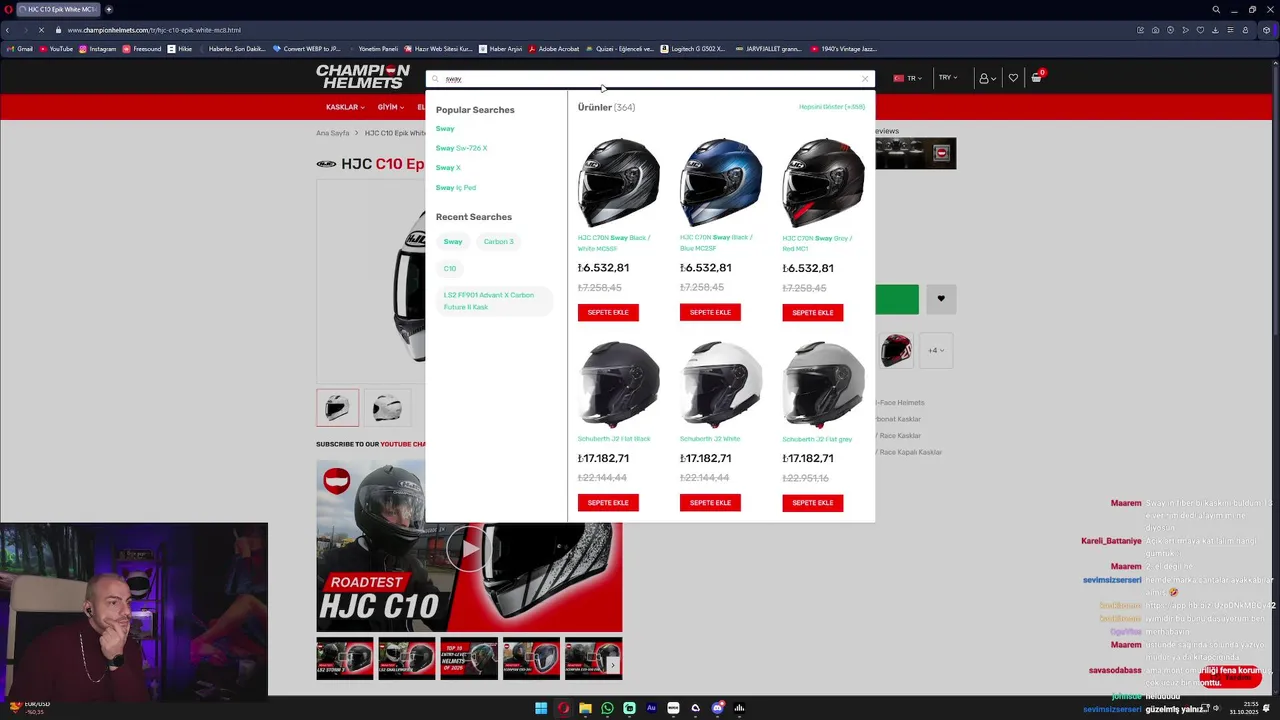
Task: Open the Gmail bookmark
Action: tap(20, 49)
